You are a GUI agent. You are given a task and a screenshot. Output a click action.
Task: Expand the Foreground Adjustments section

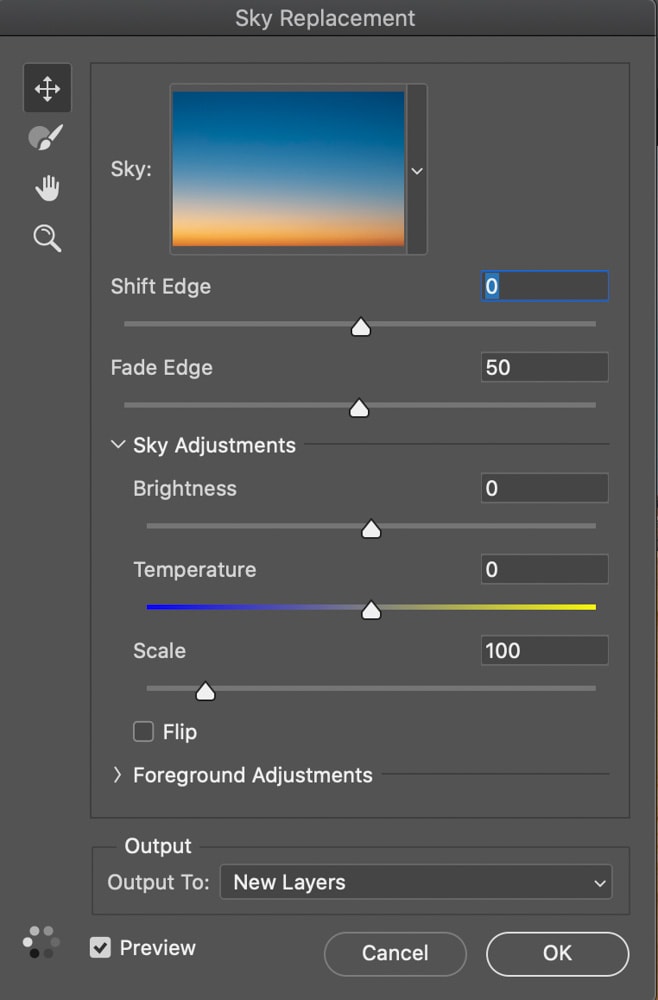[117, 774]
